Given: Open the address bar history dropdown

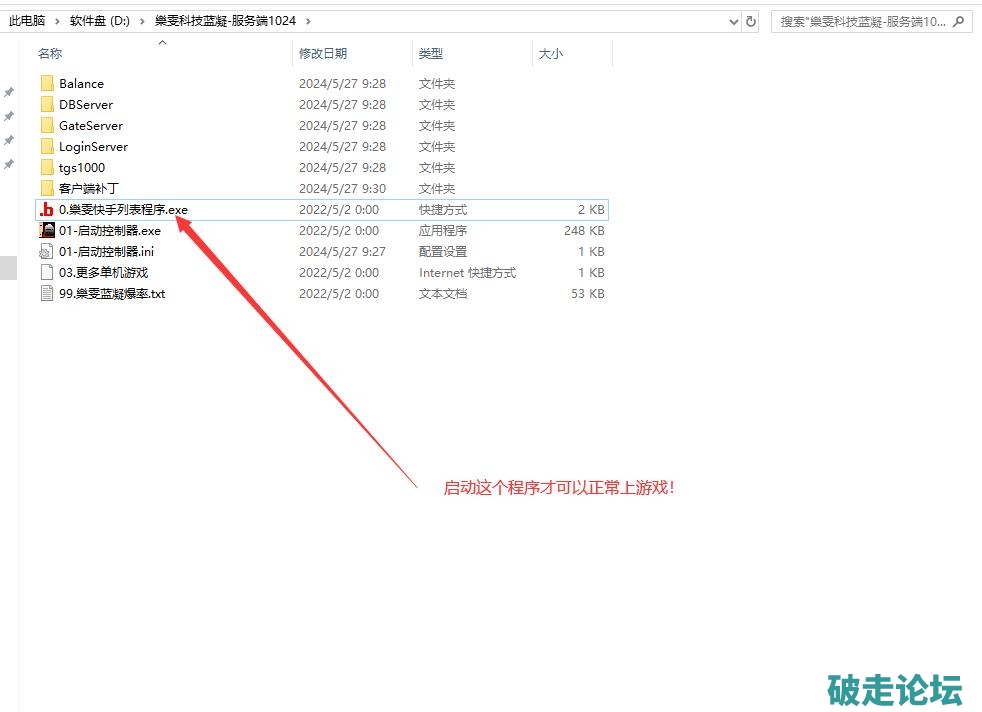Looking at the screenshot, I should tap(731, 21).
